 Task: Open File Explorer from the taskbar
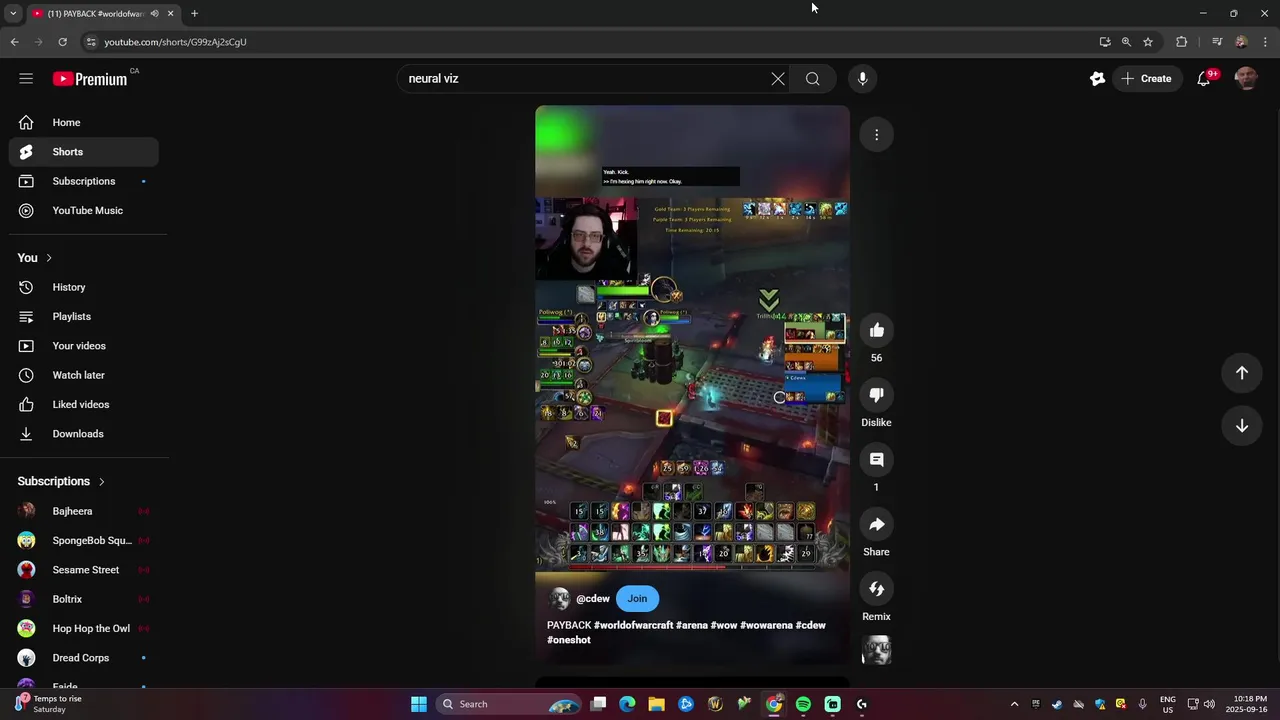coord(656,704)
